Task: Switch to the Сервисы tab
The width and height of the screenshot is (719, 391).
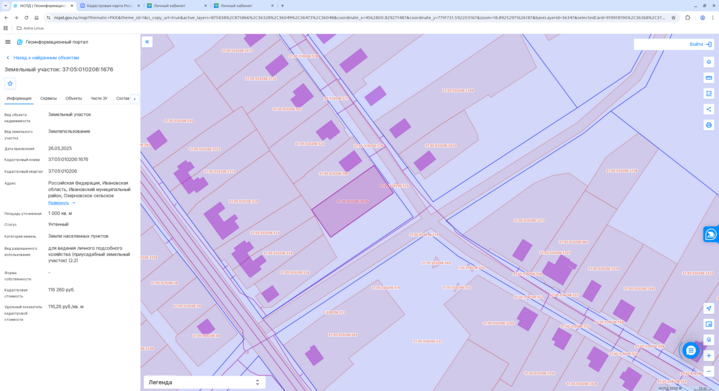Action: click(x=48, y=99)
